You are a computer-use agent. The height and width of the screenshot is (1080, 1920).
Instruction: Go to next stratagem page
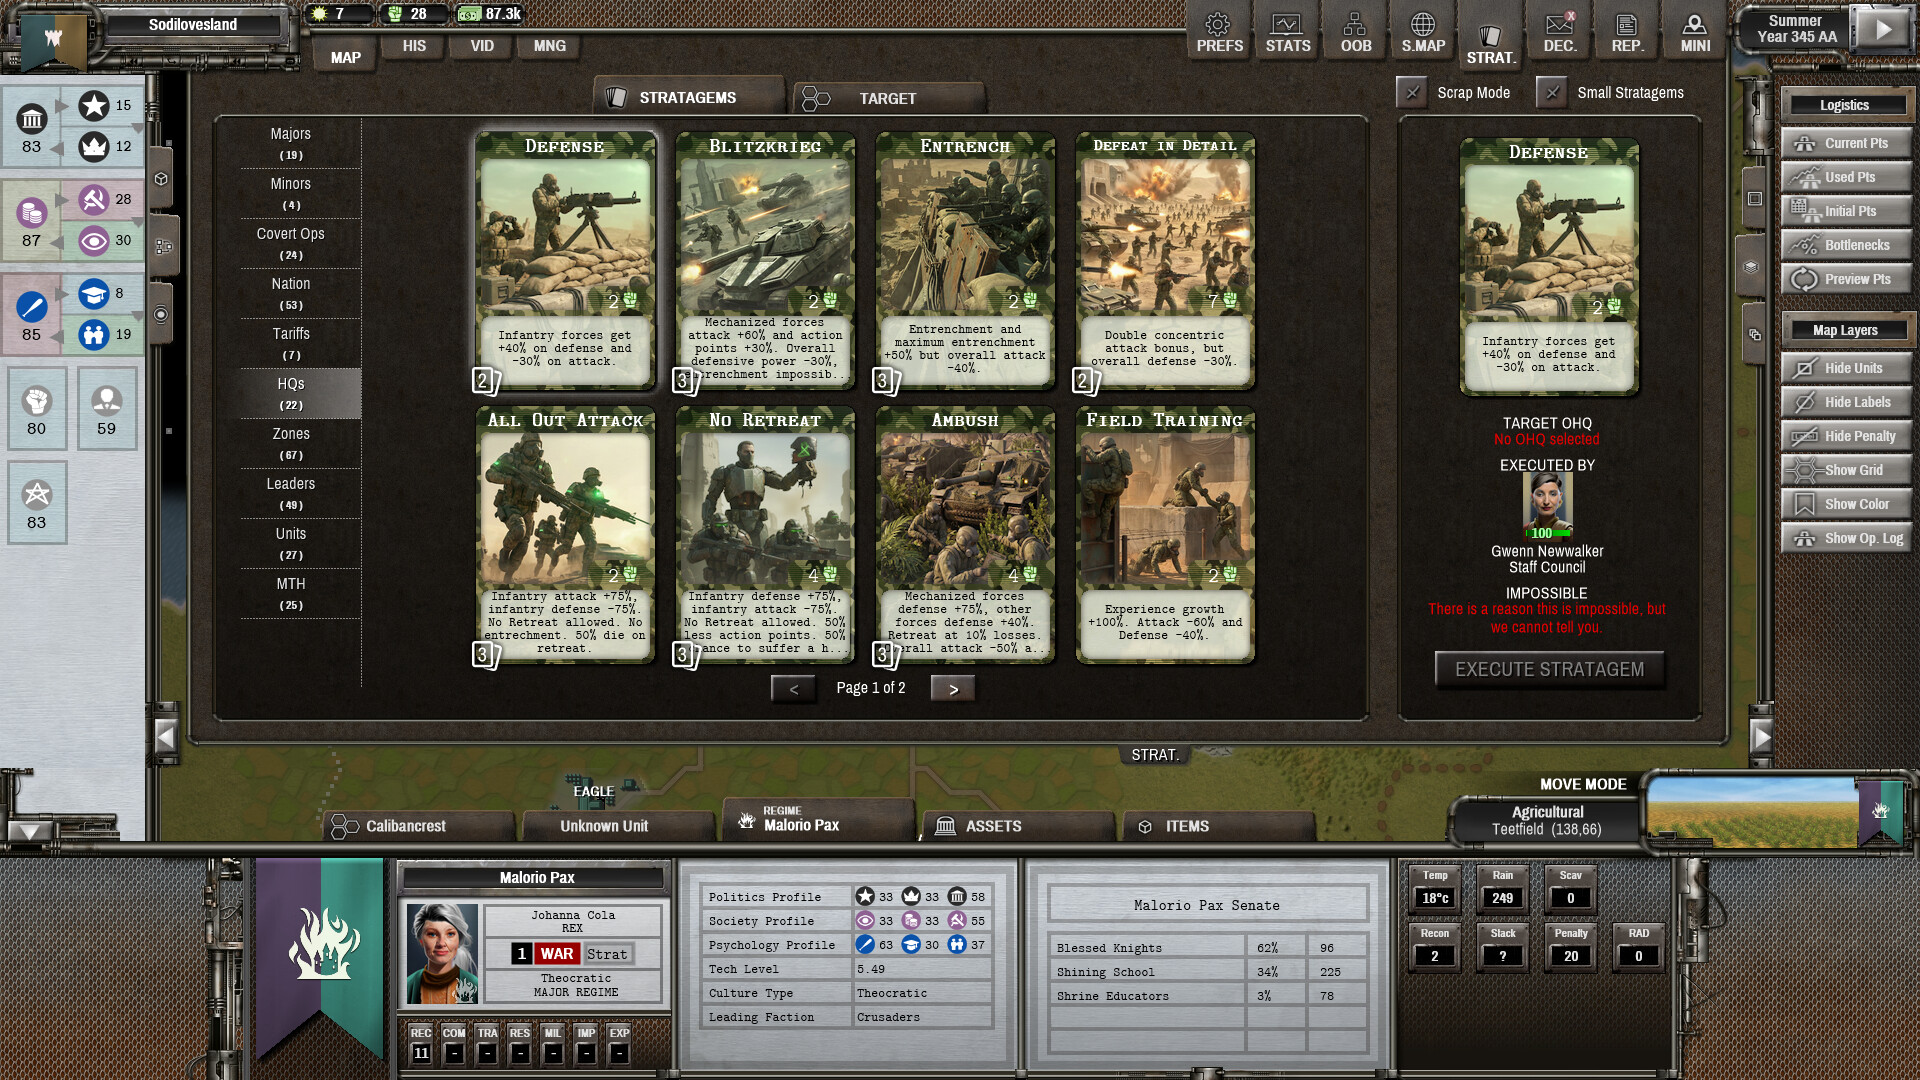point(952,688)
